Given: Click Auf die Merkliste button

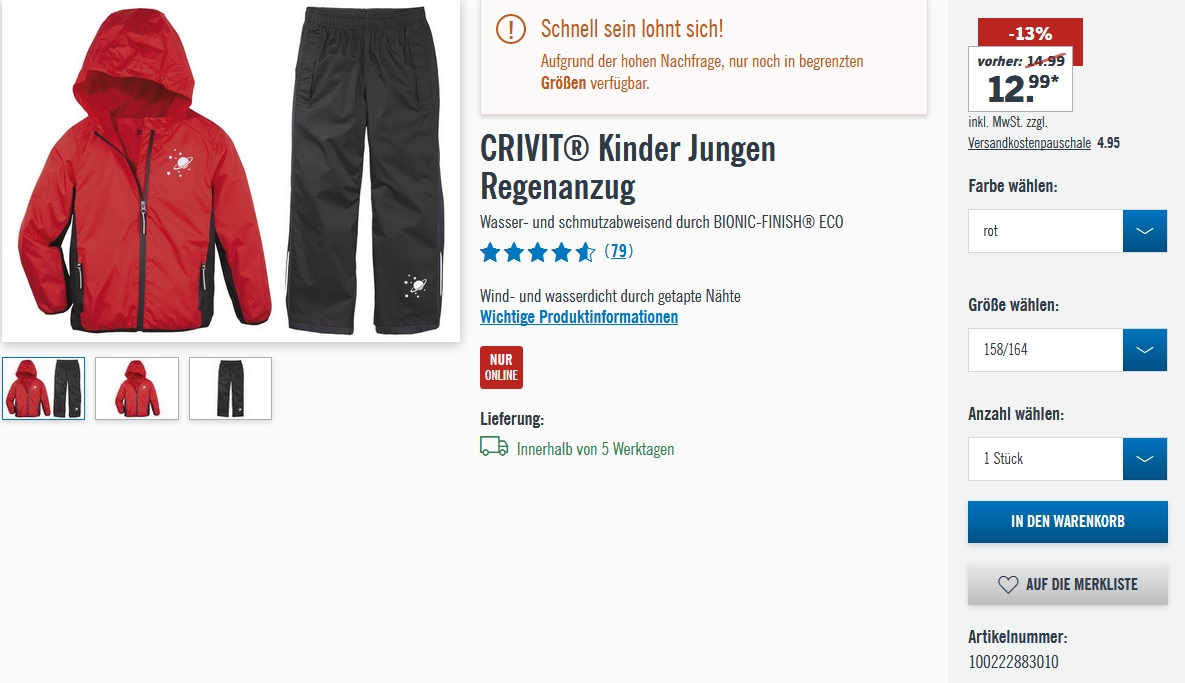Looking at the screenshot, I should point(1068,584).
